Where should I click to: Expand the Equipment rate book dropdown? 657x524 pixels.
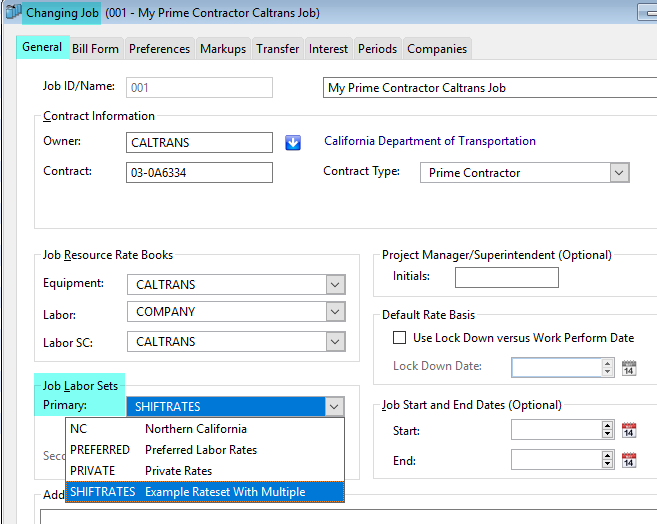point(335,285)
